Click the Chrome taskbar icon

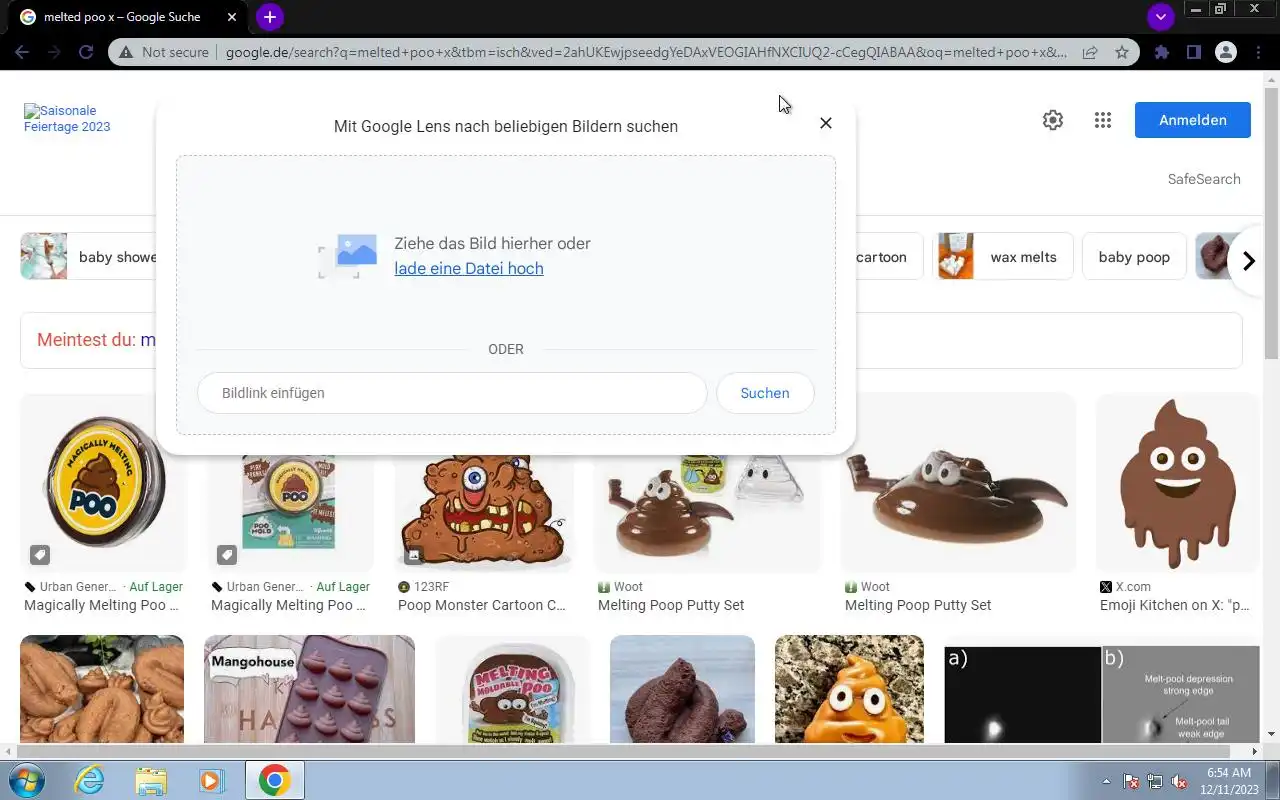pos(275,780)
